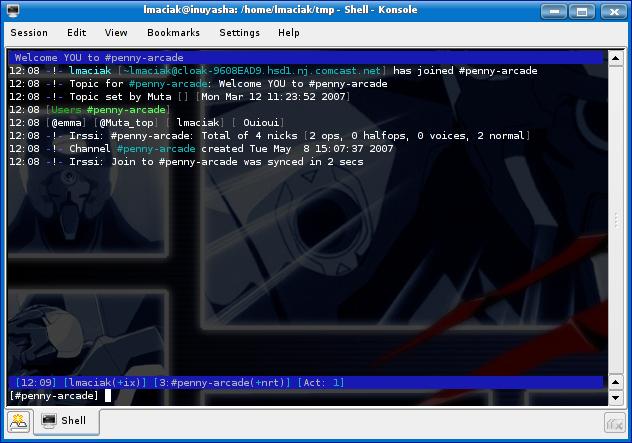Expand the Bookmarks menu

click(173, 33)
